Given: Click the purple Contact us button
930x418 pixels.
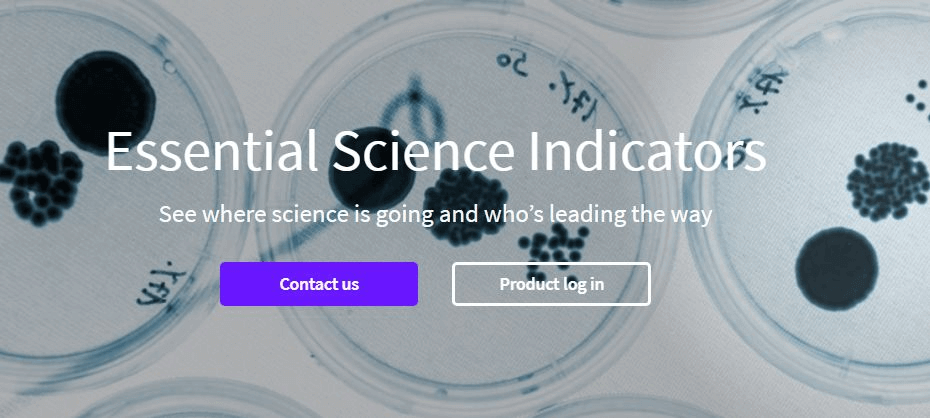Looking at the screenshot, I should [319, 284].
